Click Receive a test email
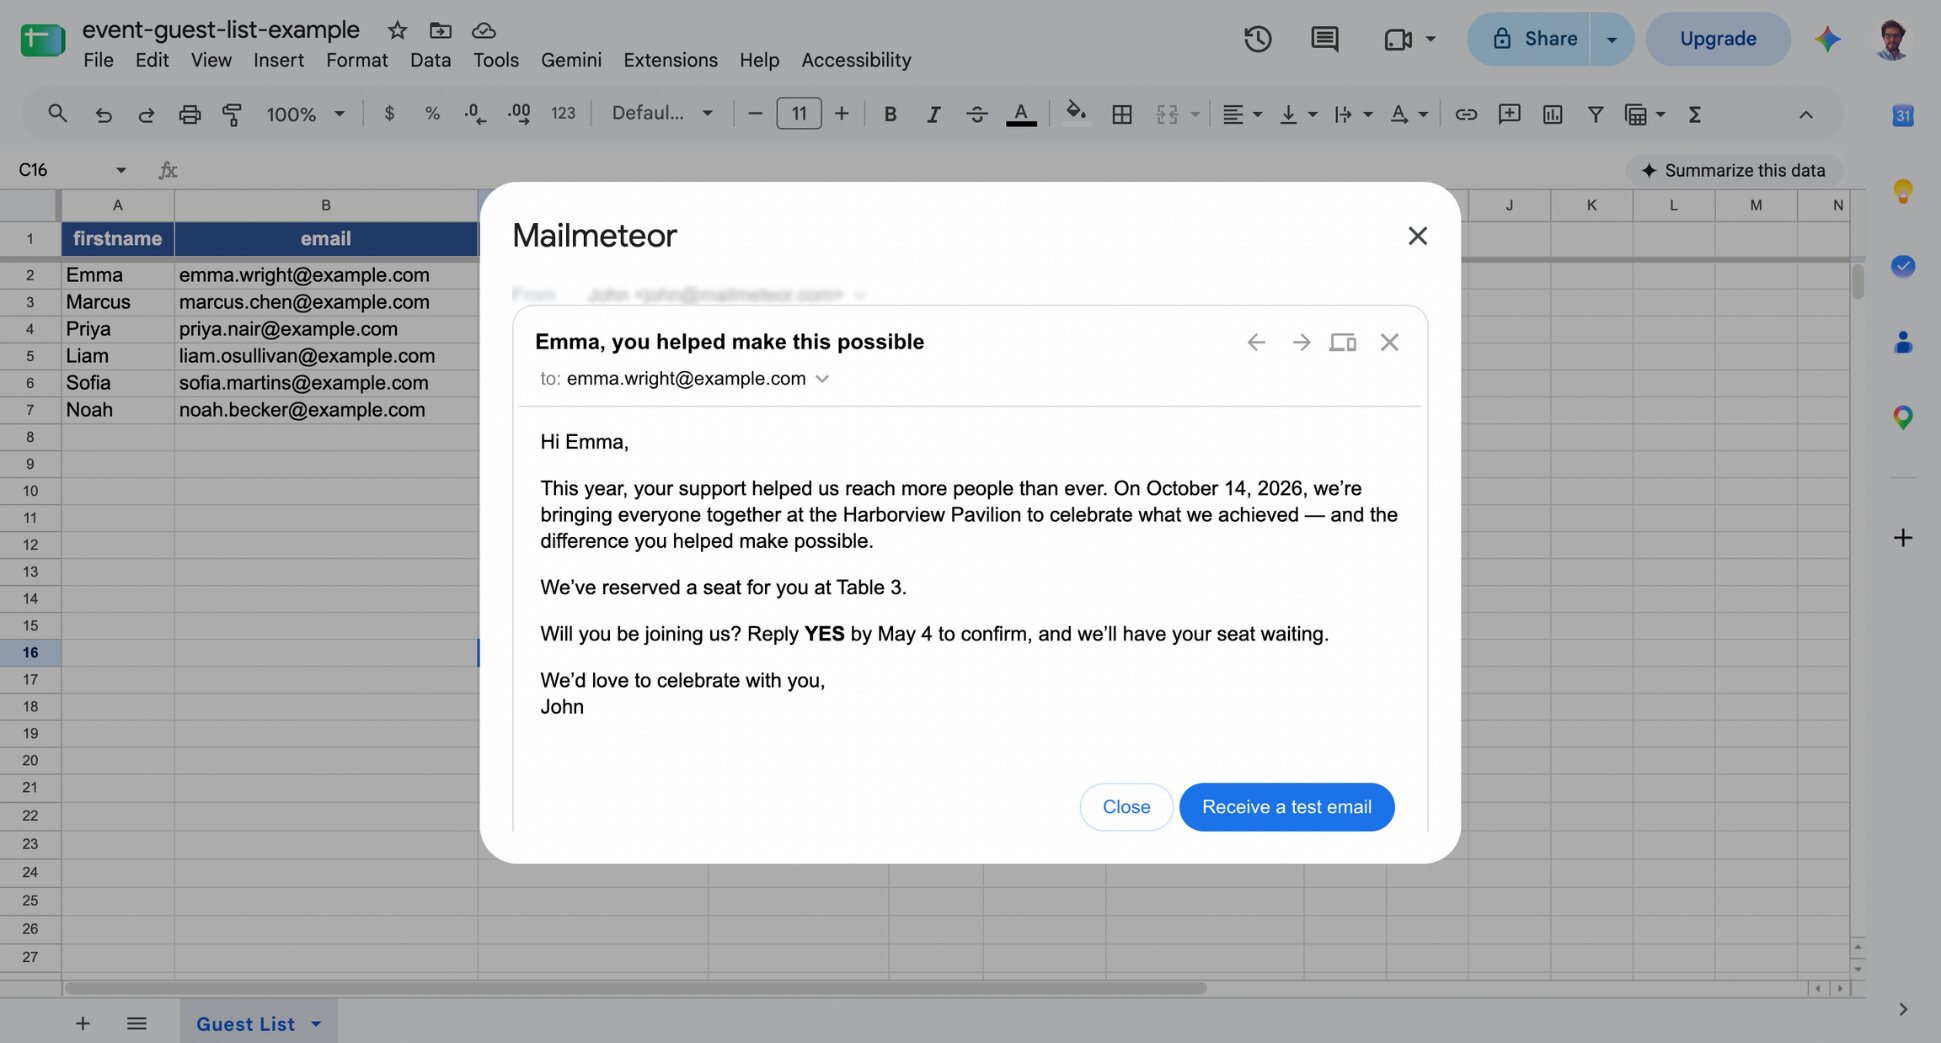The width and height of the screenshot is (1941, 1043). (x=1286, y=807)
